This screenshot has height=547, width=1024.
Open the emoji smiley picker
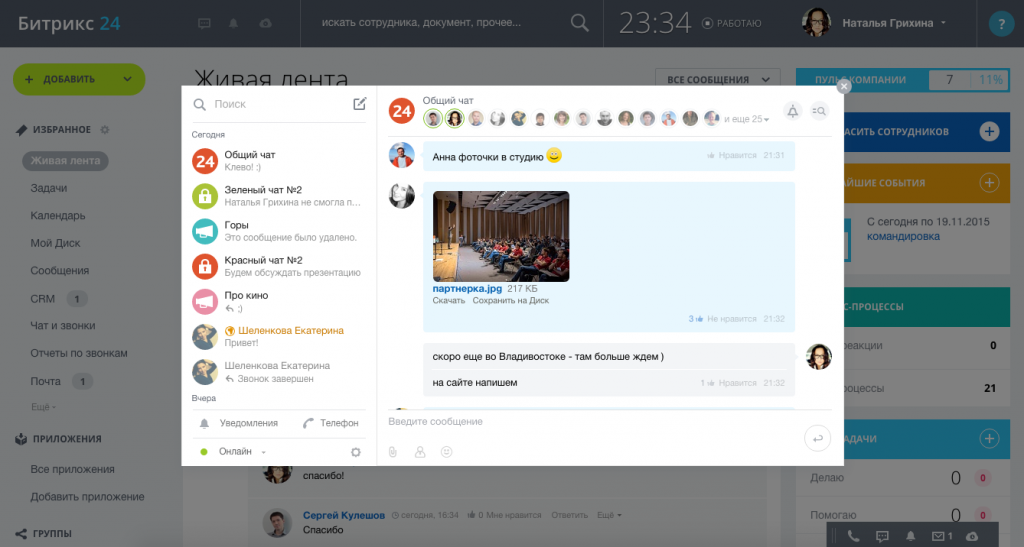click(446, 452)
